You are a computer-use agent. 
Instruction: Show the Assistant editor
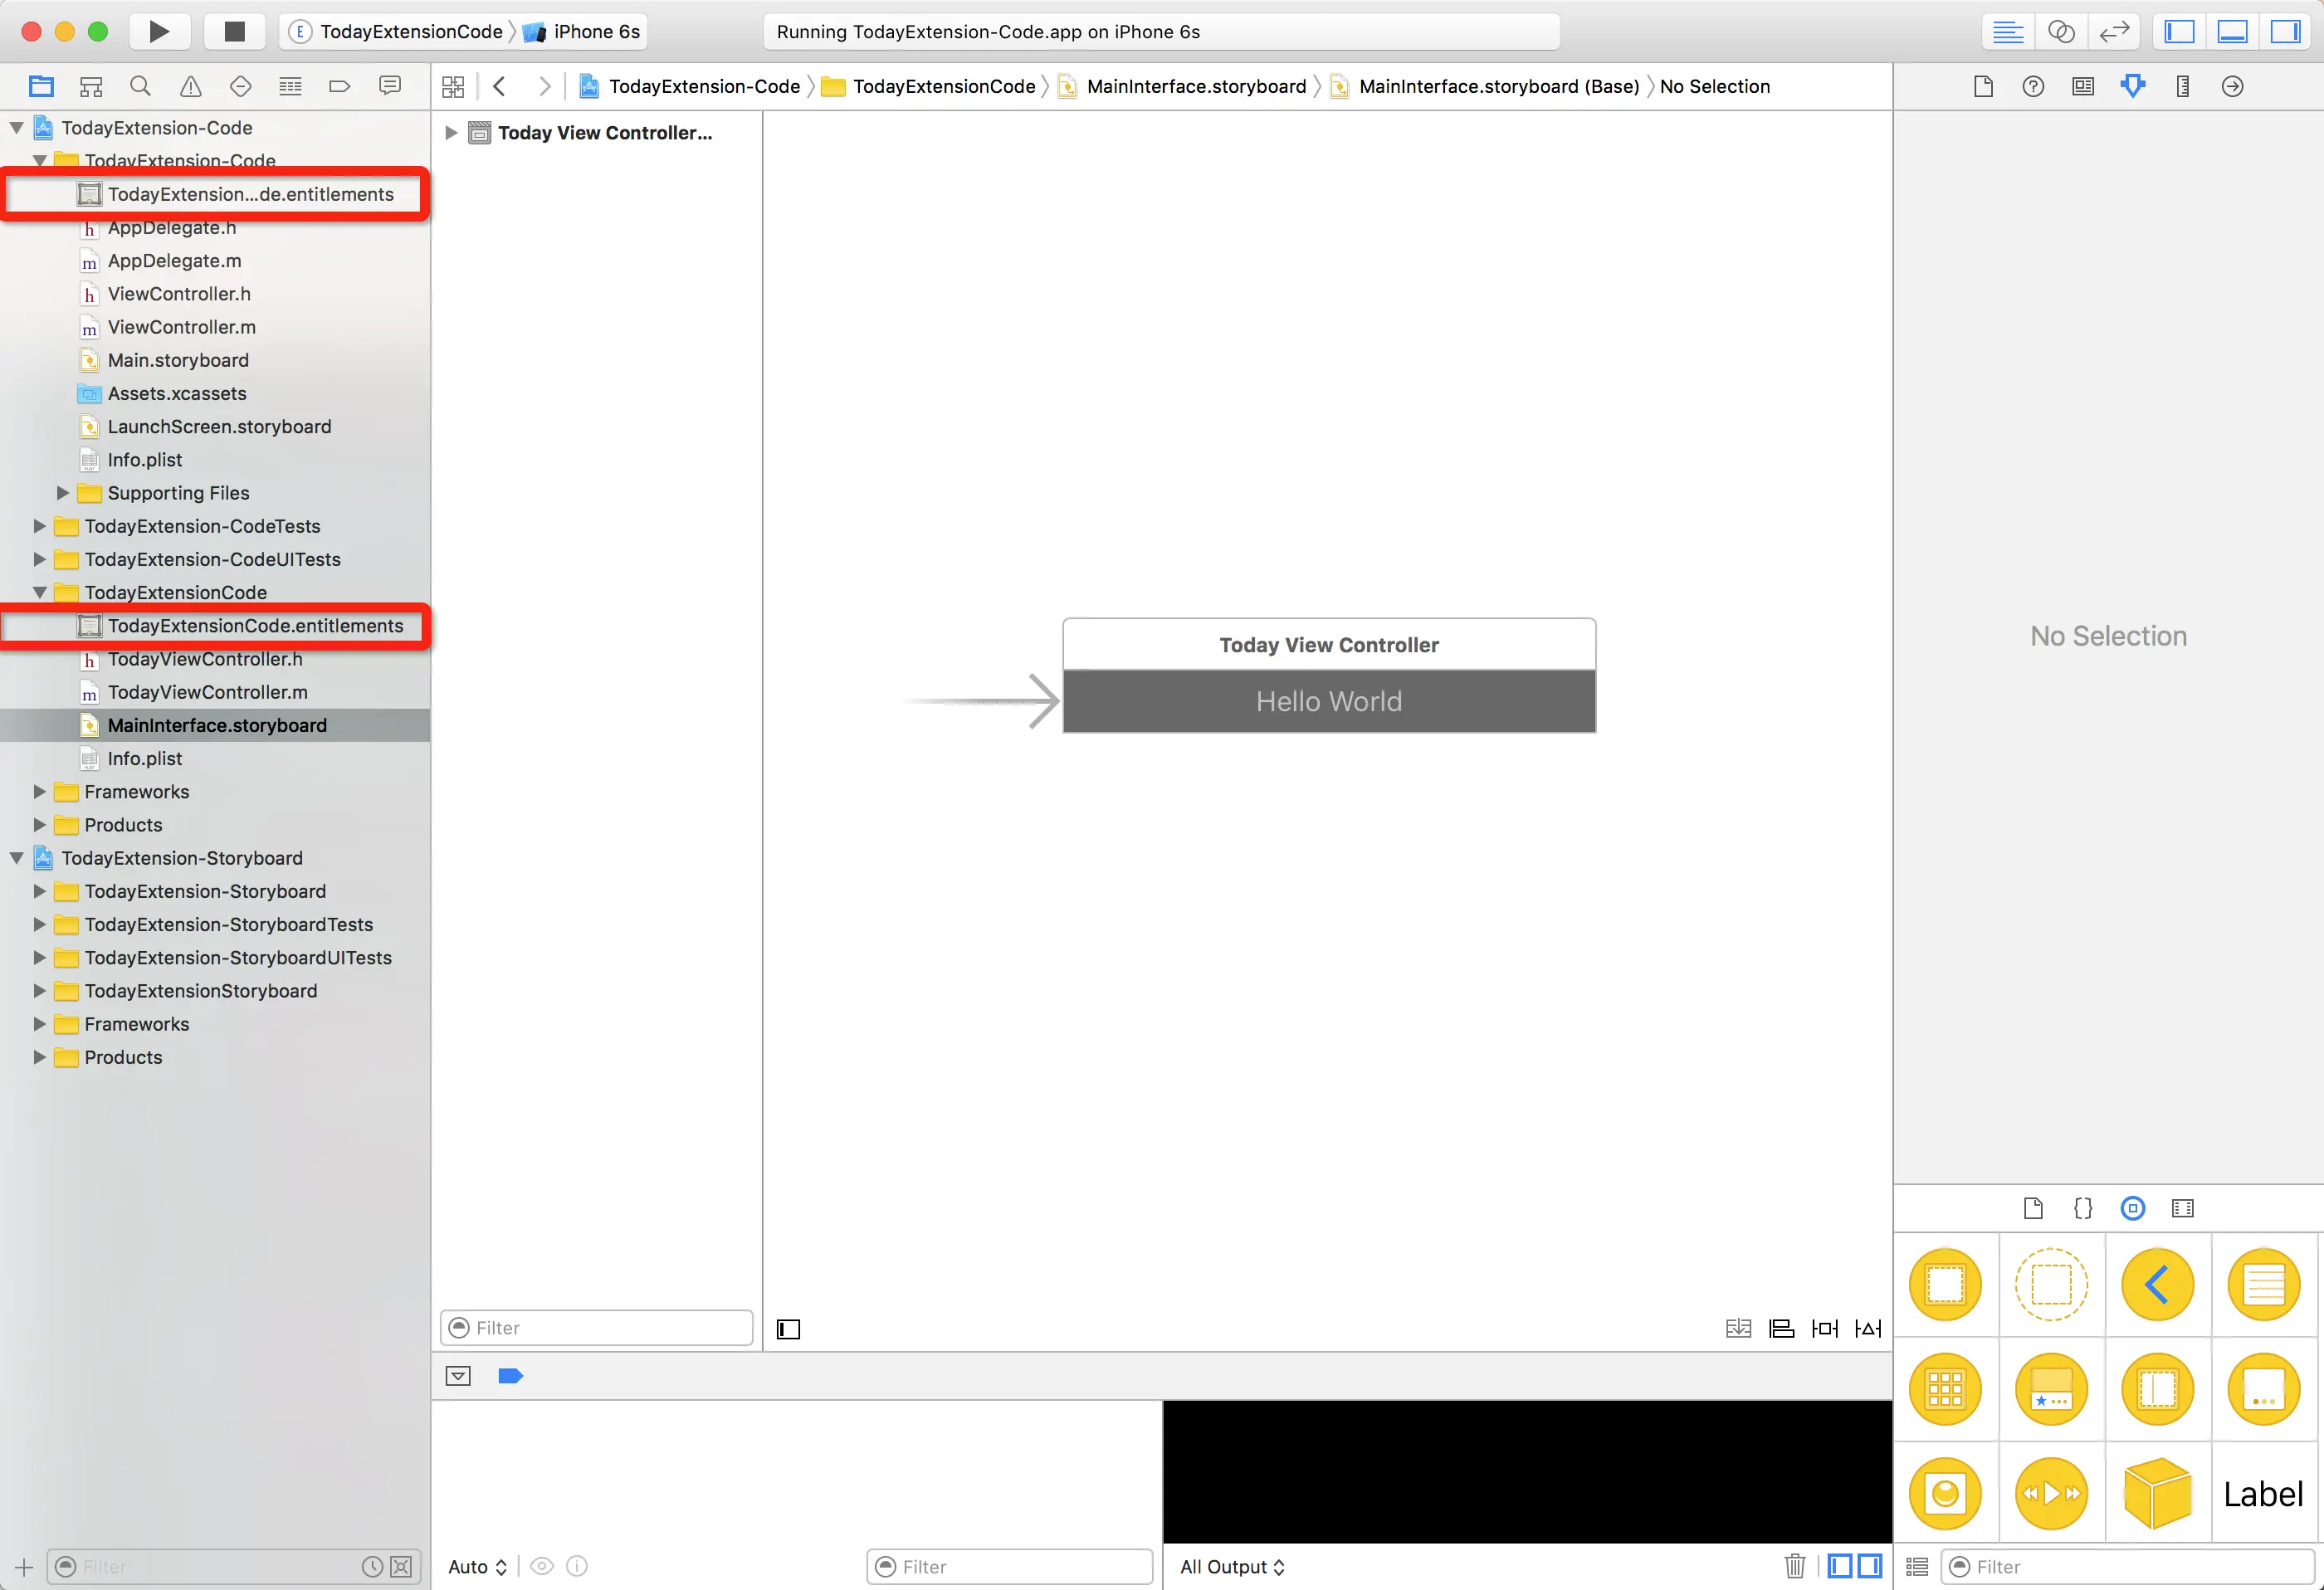[2060, 31]
